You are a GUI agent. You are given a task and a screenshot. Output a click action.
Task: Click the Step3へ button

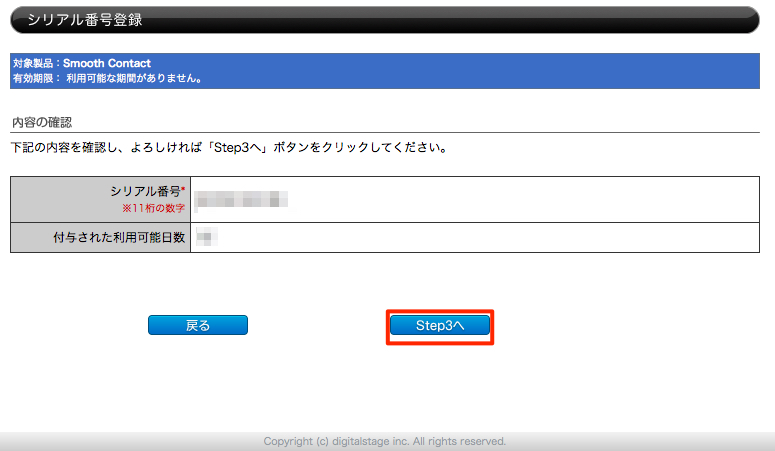[440, 325]
